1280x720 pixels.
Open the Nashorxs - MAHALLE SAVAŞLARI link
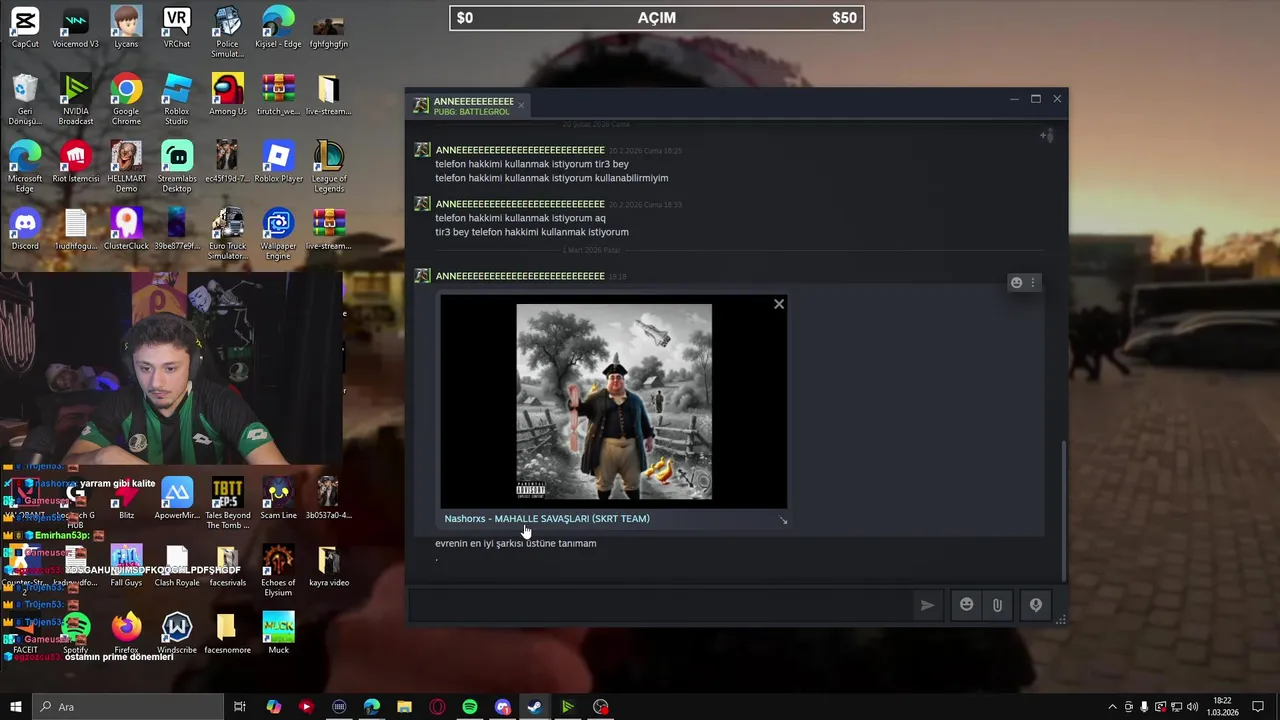pos(547,519)
